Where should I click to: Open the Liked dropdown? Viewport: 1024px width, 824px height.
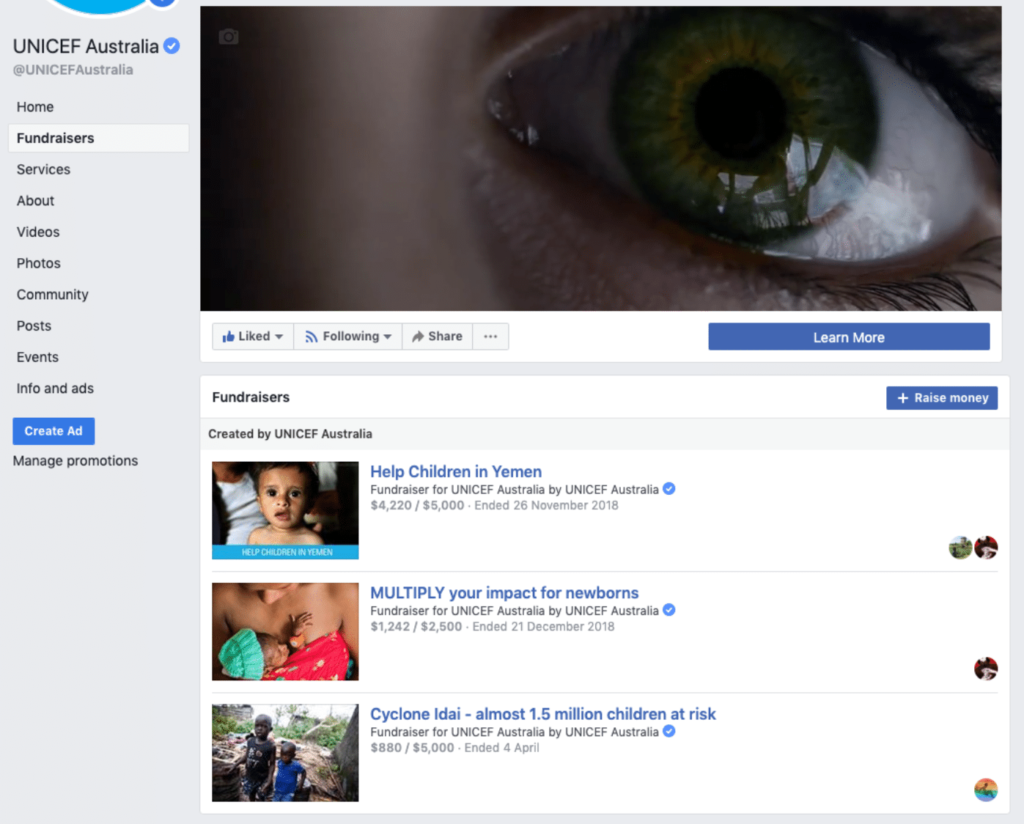click(253, 336)
